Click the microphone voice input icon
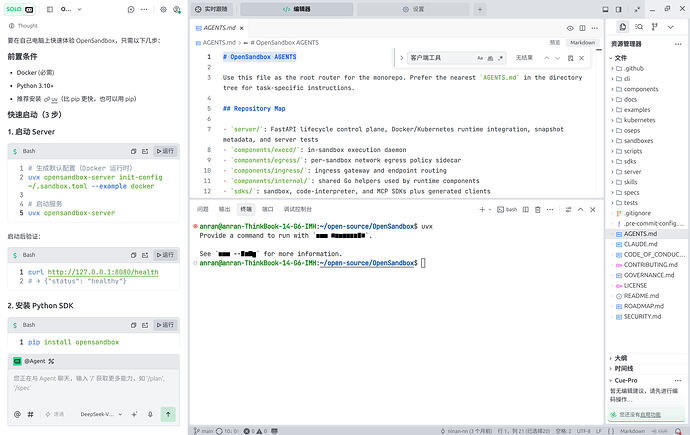The height and width of the screenshot is (435, 690). [150, 414]
